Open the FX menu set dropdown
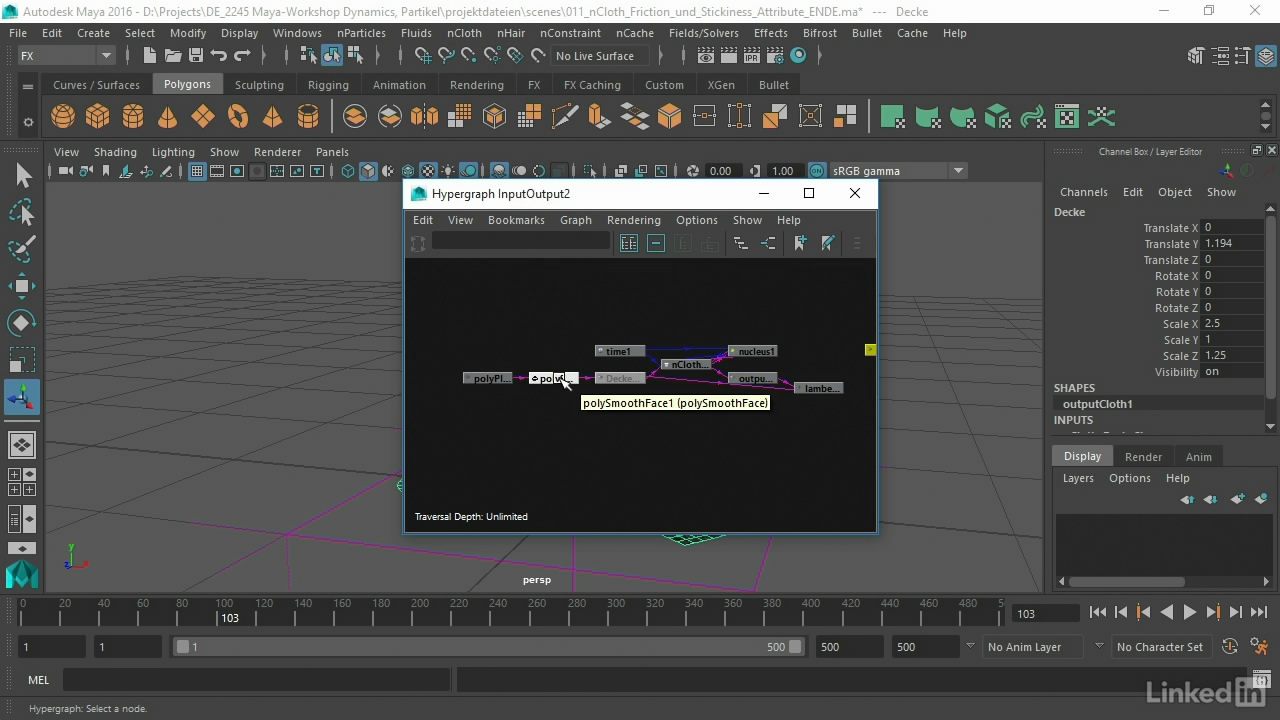 pyautogui.click(x=66, y=56)
